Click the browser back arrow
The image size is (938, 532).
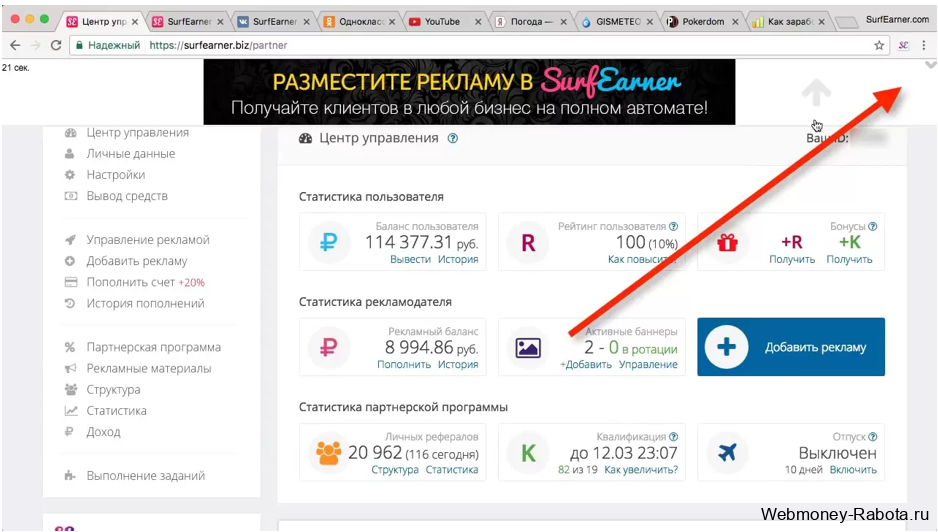coord(15,45)
